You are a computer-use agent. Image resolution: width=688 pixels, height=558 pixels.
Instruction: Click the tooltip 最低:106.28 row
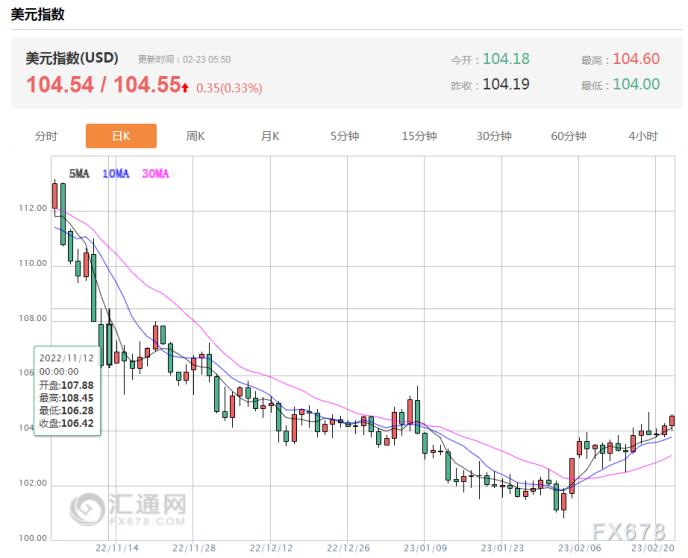(x=67, y=411)
